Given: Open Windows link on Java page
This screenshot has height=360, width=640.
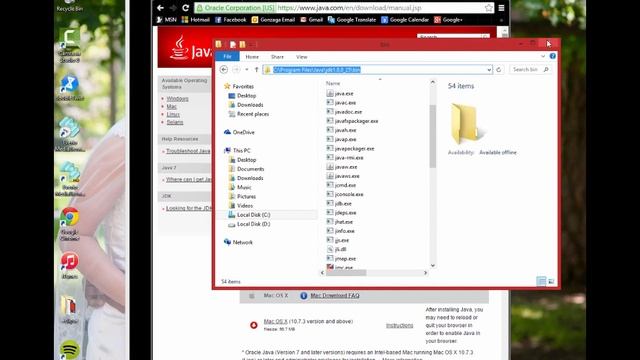Looking at the screenshot, I should point(177,99).
